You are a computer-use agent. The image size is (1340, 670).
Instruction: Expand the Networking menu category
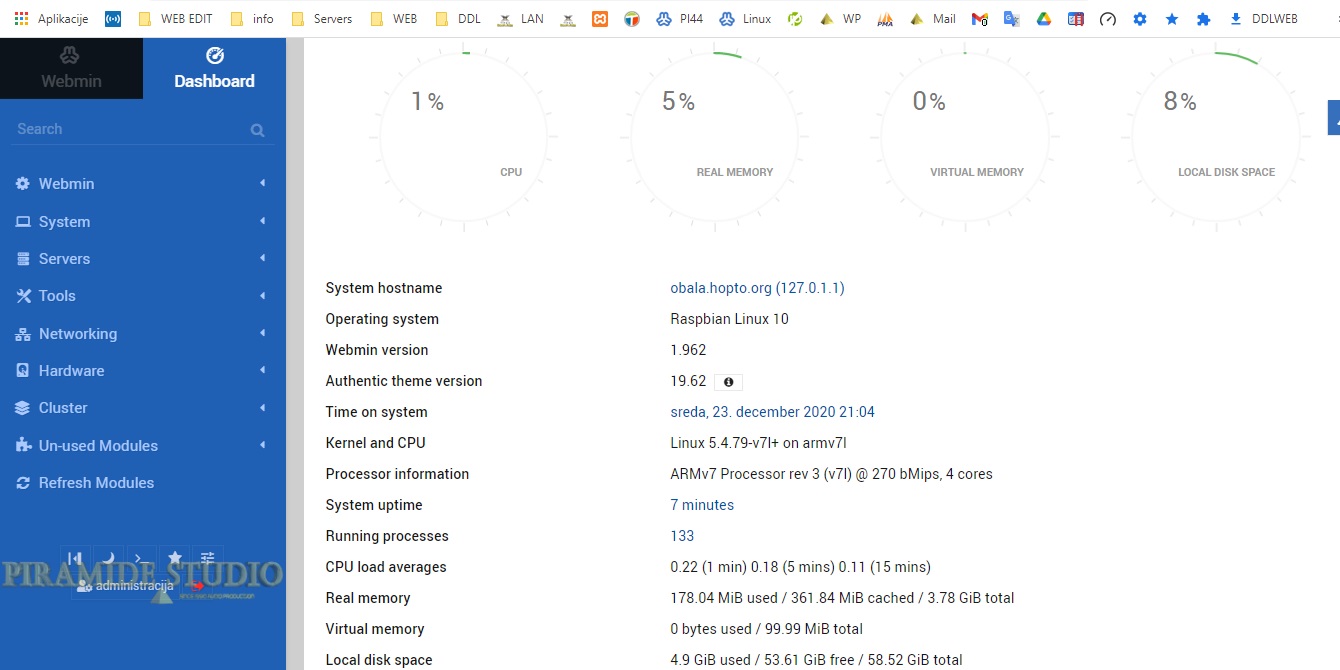143,334
